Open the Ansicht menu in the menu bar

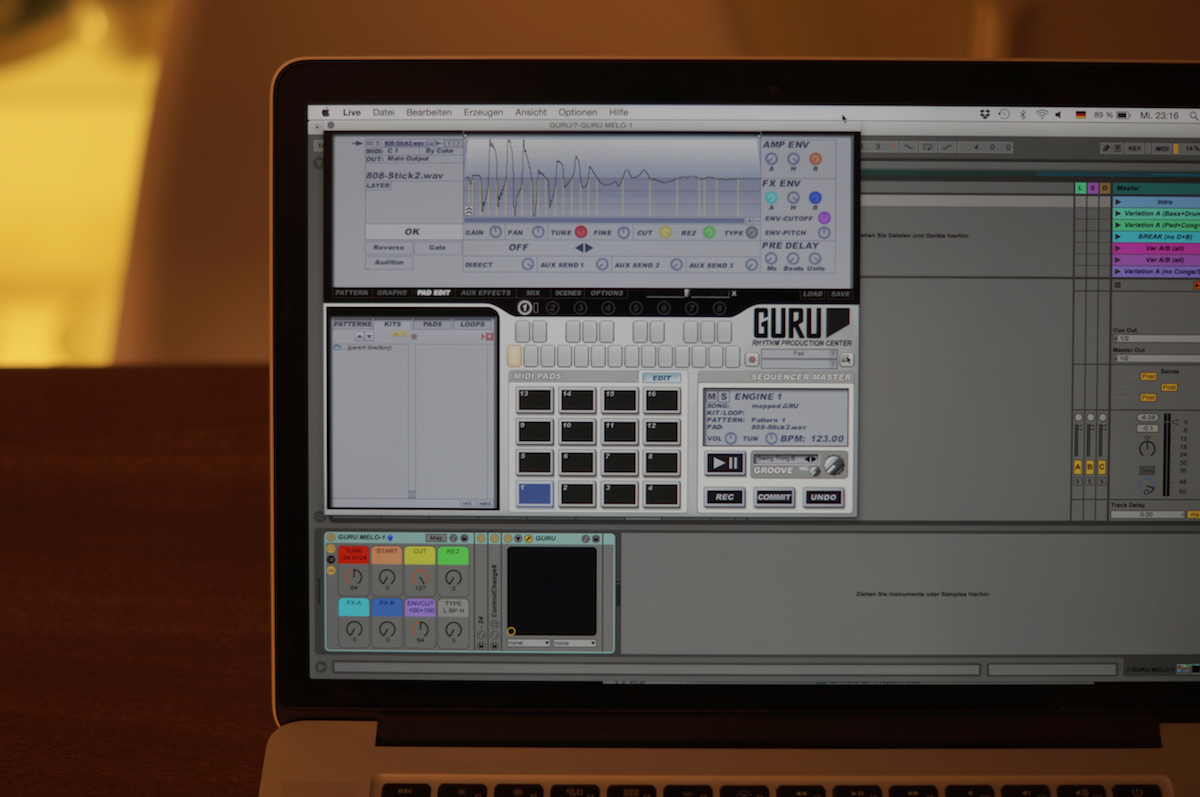[x=531, y=112]
